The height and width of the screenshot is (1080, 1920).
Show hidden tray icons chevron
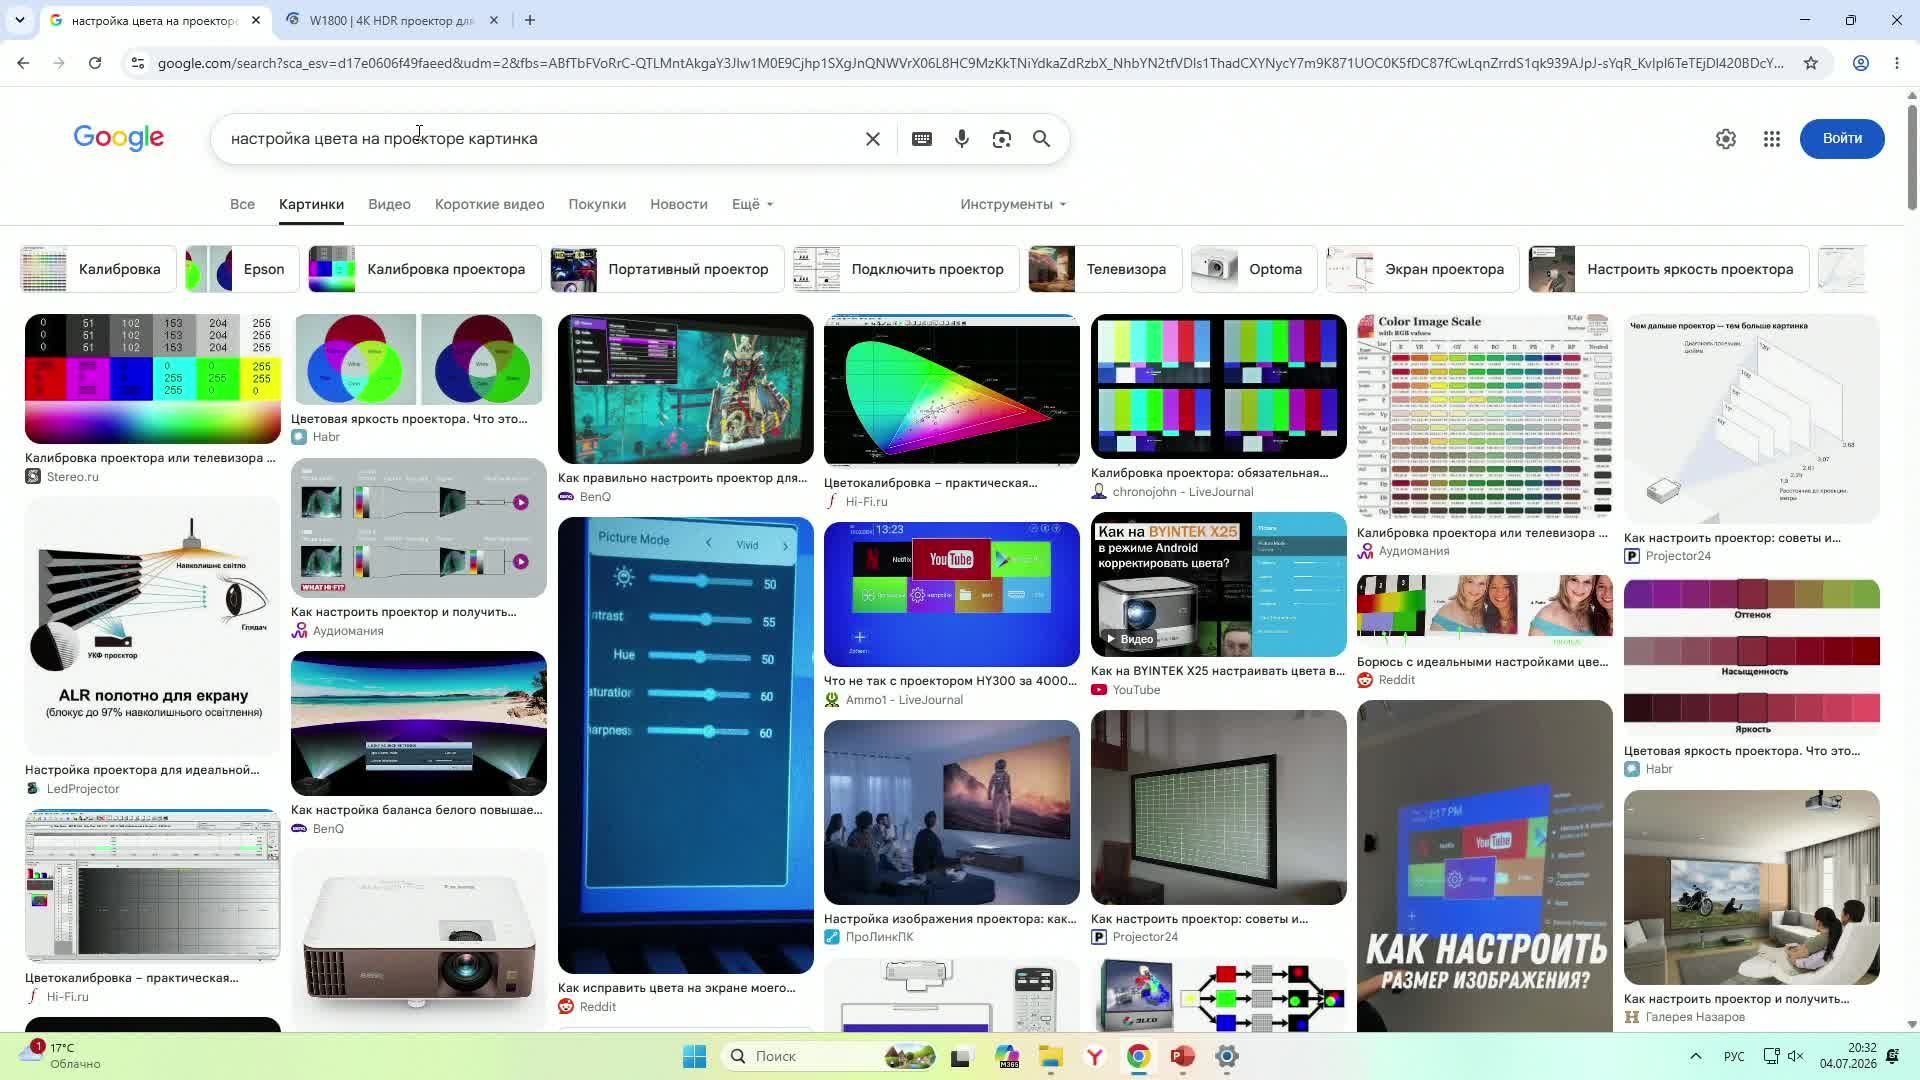coord(1696,1056)
